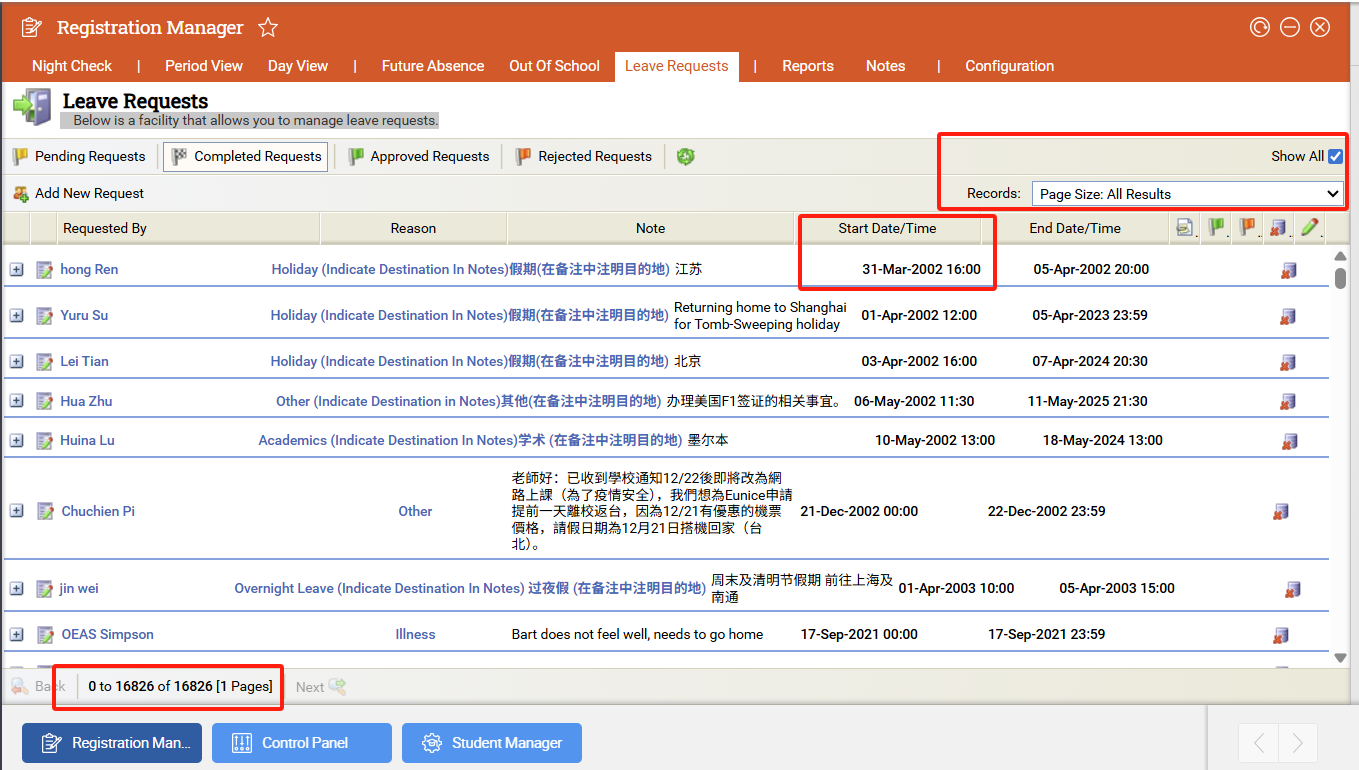Open the Night Check tab

[x=72, y=66]
